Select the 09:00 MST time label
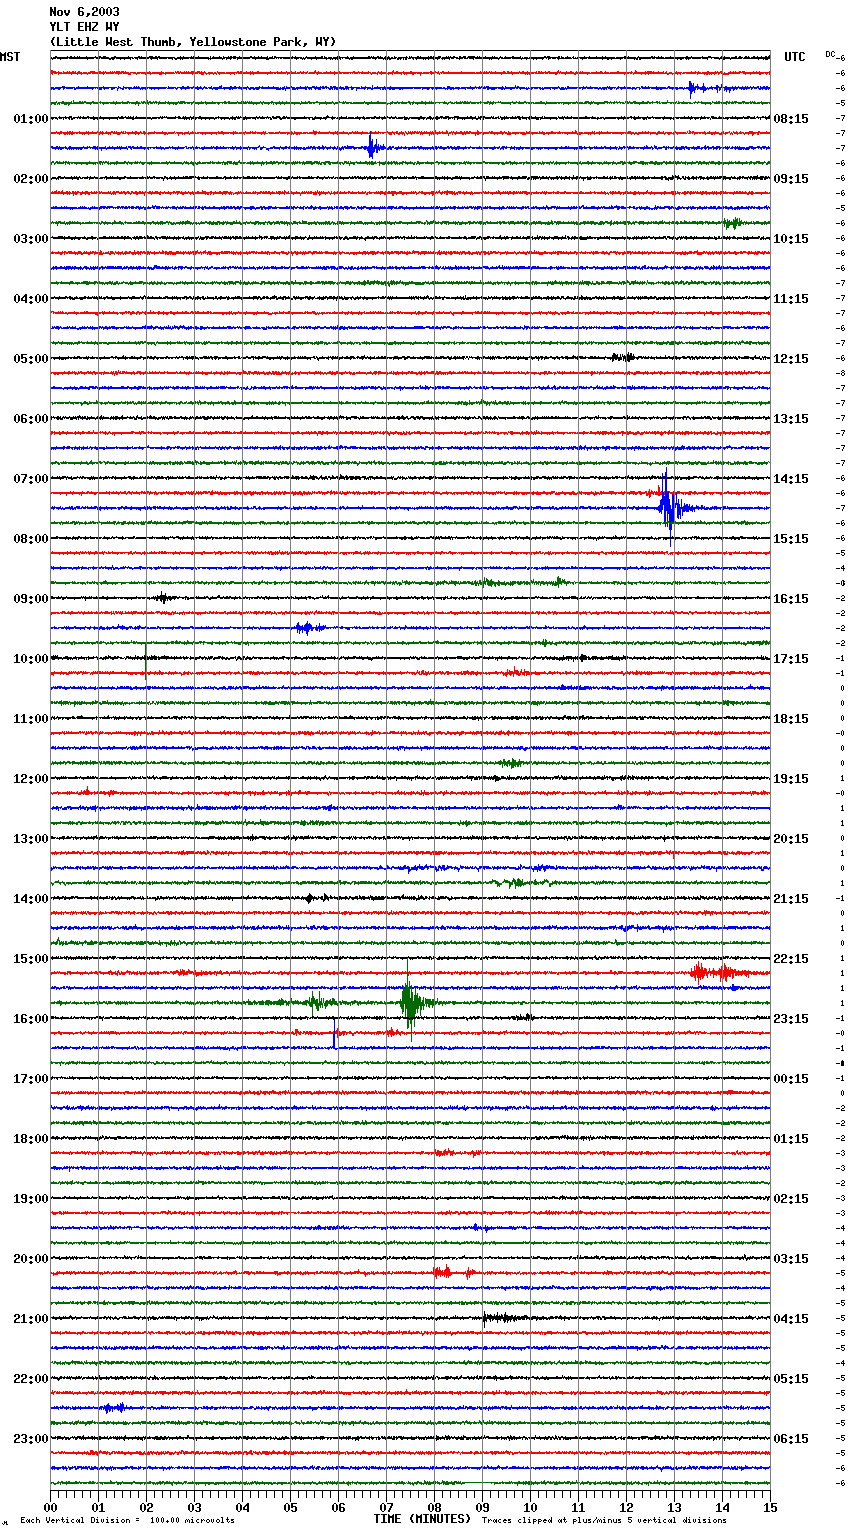The width and height of the screenshot is (850, 1534). pyautogui.click(x=31, y=599)
